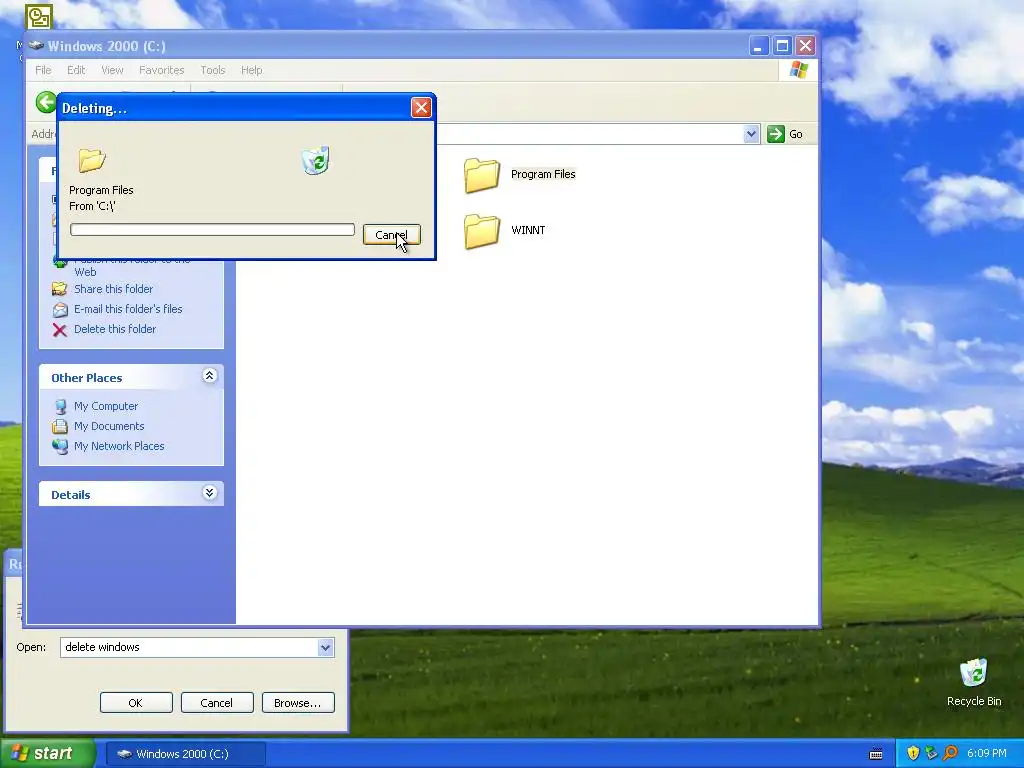Click Share this folder link
The image size is (1024, 768).
(114, 289)
